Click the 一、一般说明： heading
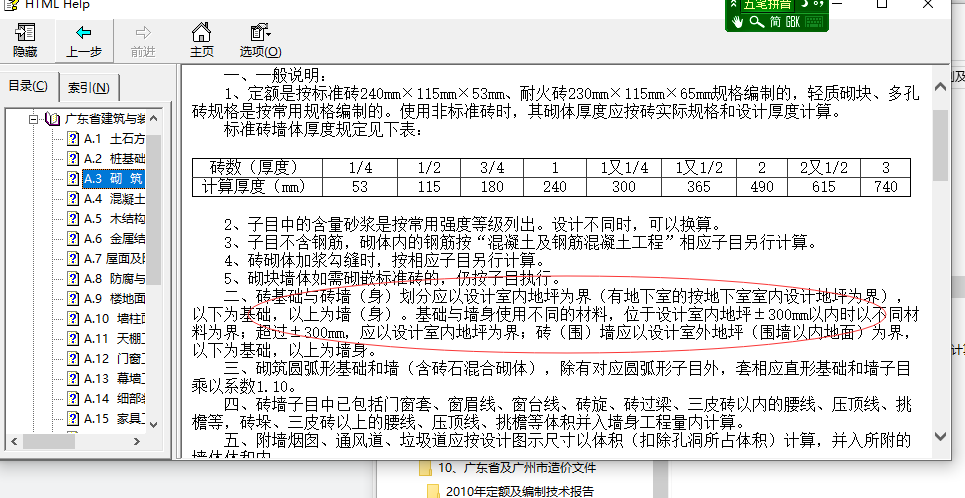Screen dimensions: 965x498 click(274, 75)
